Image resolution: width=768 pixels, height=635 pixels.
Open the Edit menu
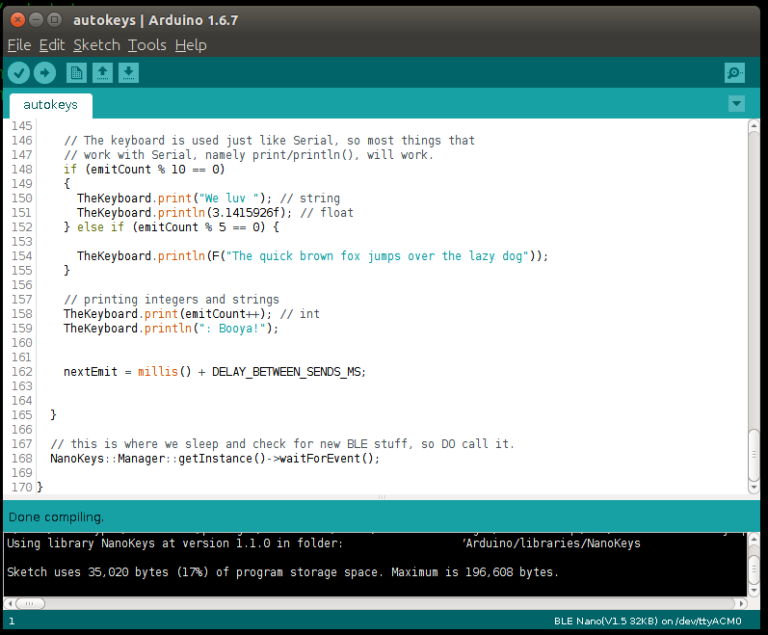[x=51, y=45]
